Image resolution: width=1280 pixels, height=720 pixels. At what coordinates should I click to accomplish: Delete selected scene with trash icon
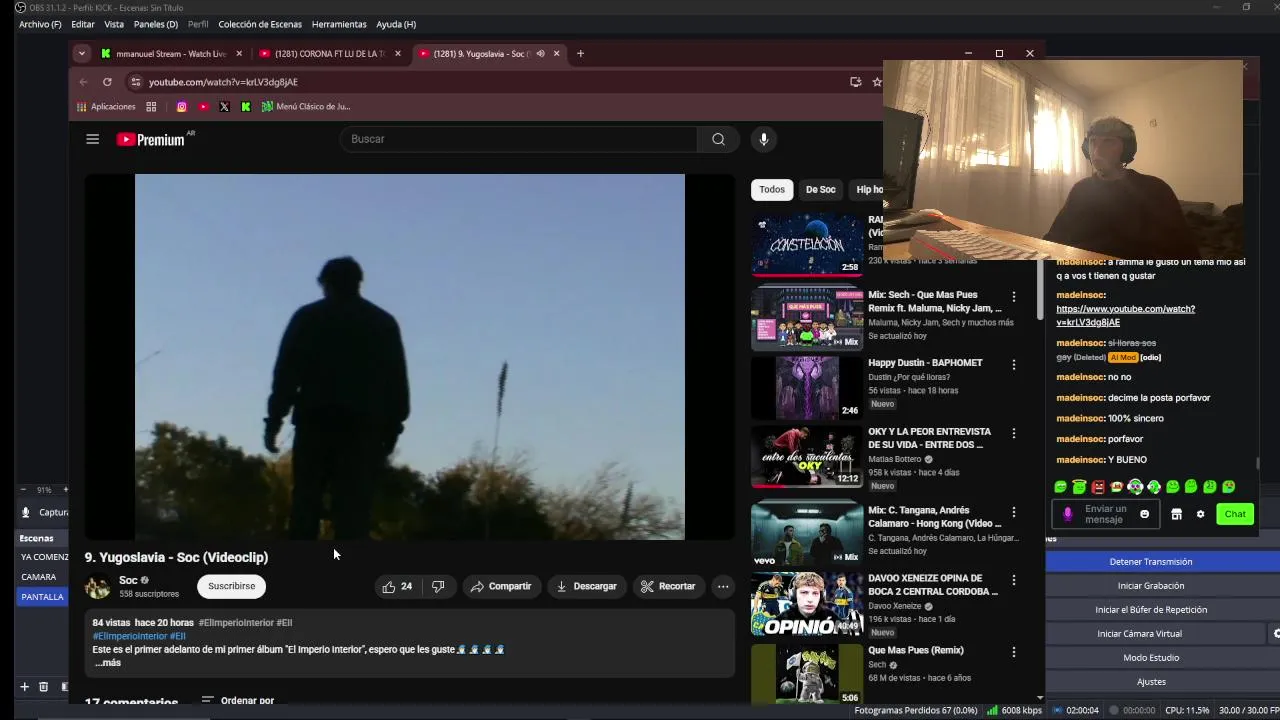(43, 687)
